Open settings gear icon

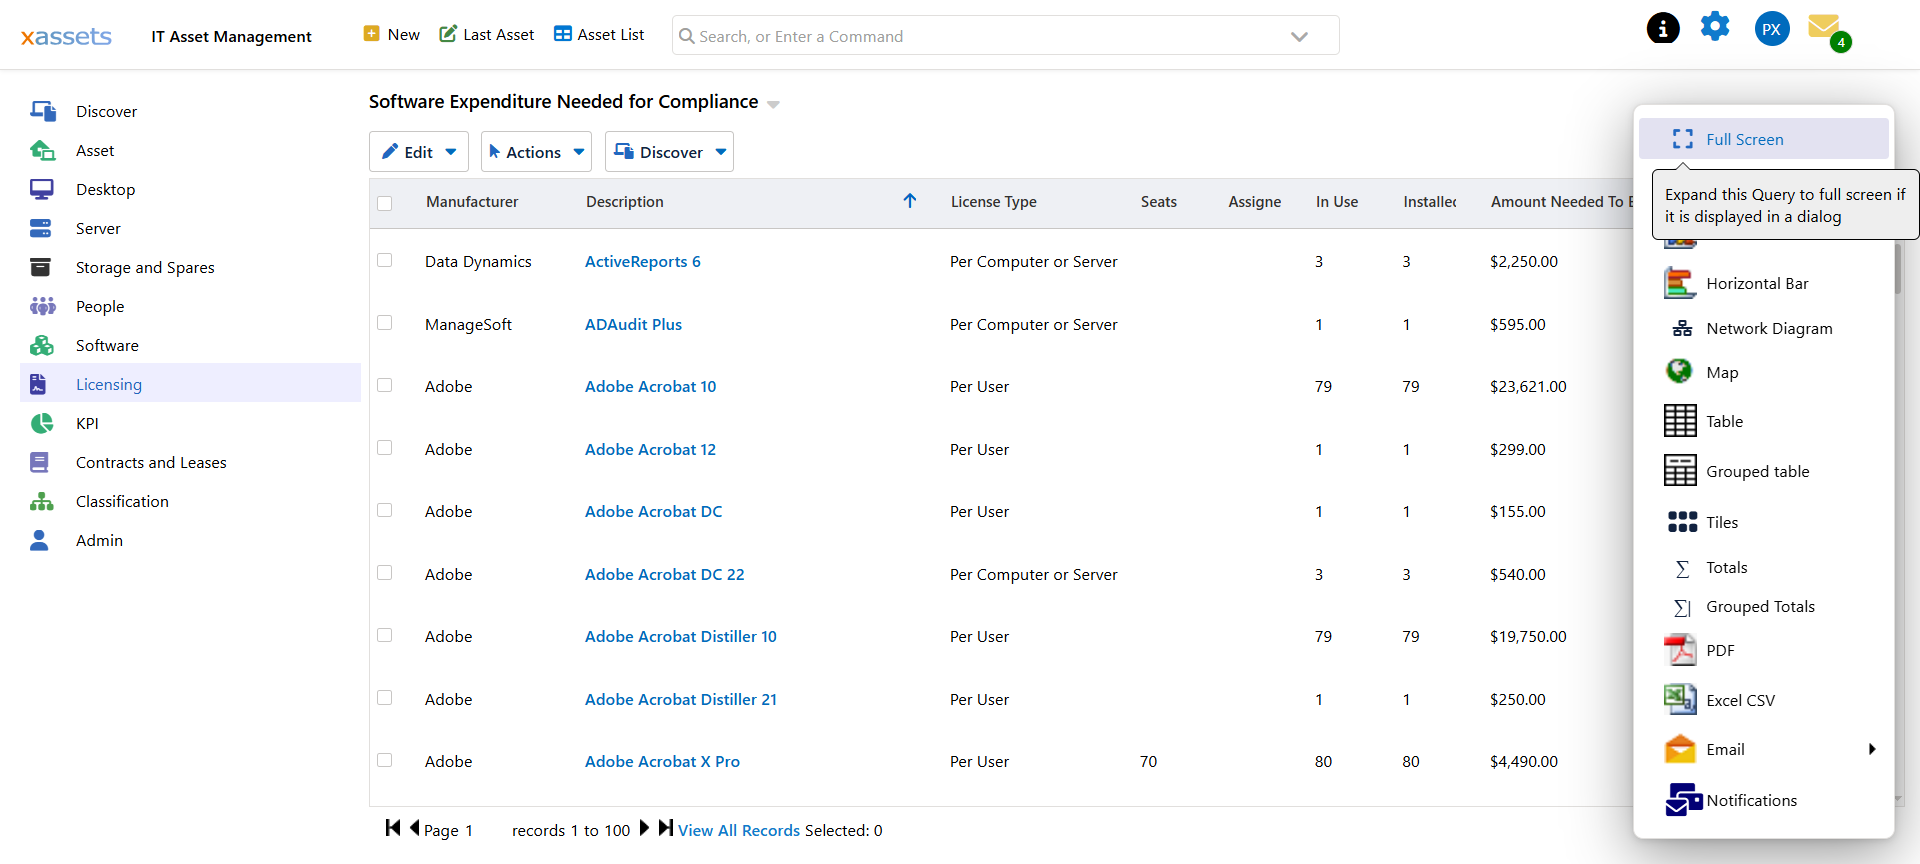point(1715,27)
